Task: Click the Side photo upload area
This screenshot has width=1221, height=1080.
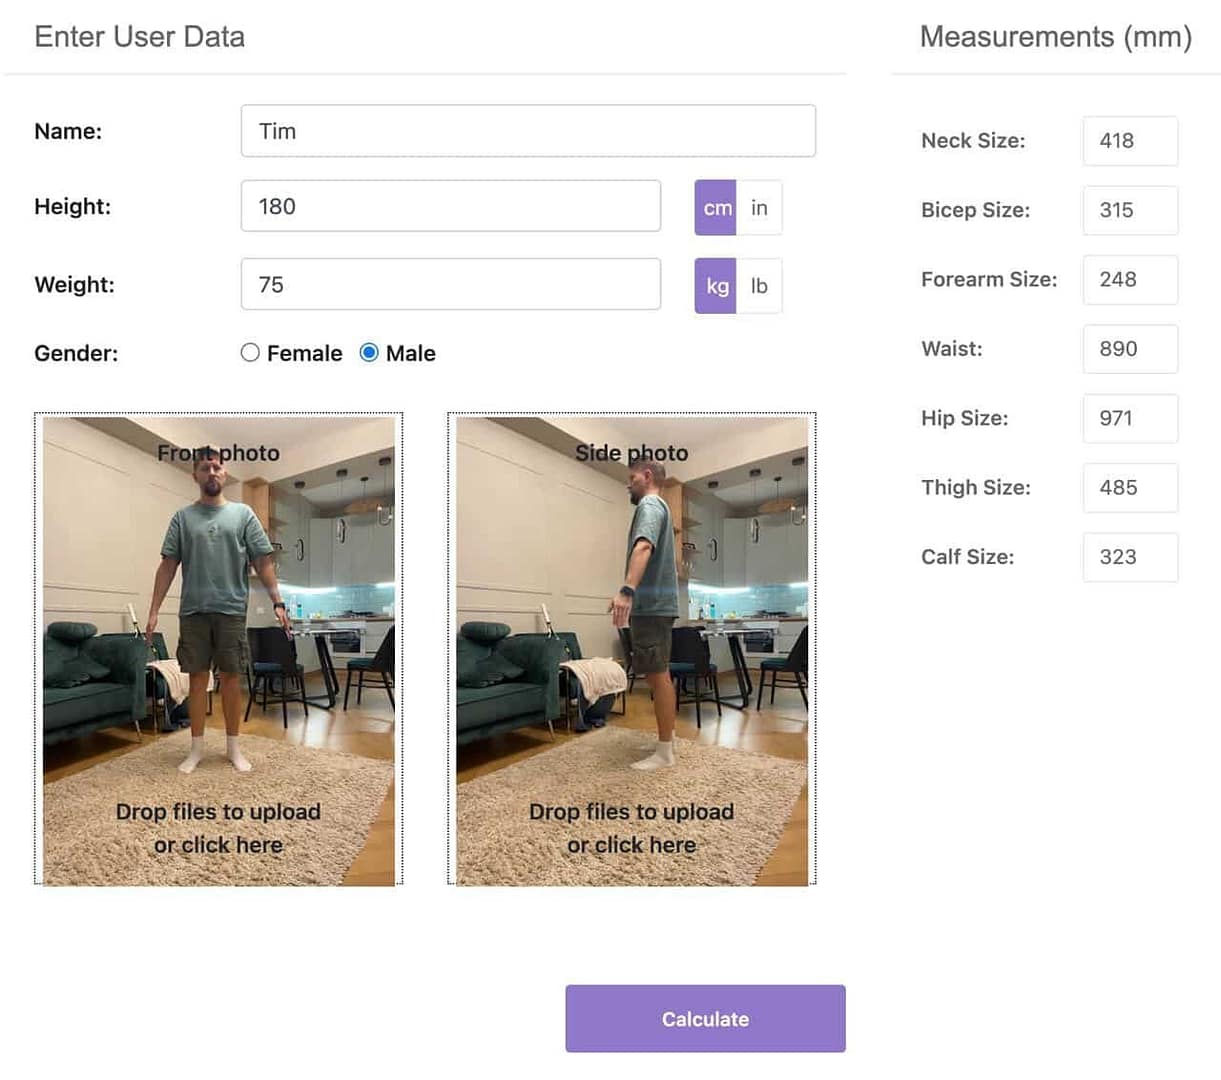Action: point(631,650)
